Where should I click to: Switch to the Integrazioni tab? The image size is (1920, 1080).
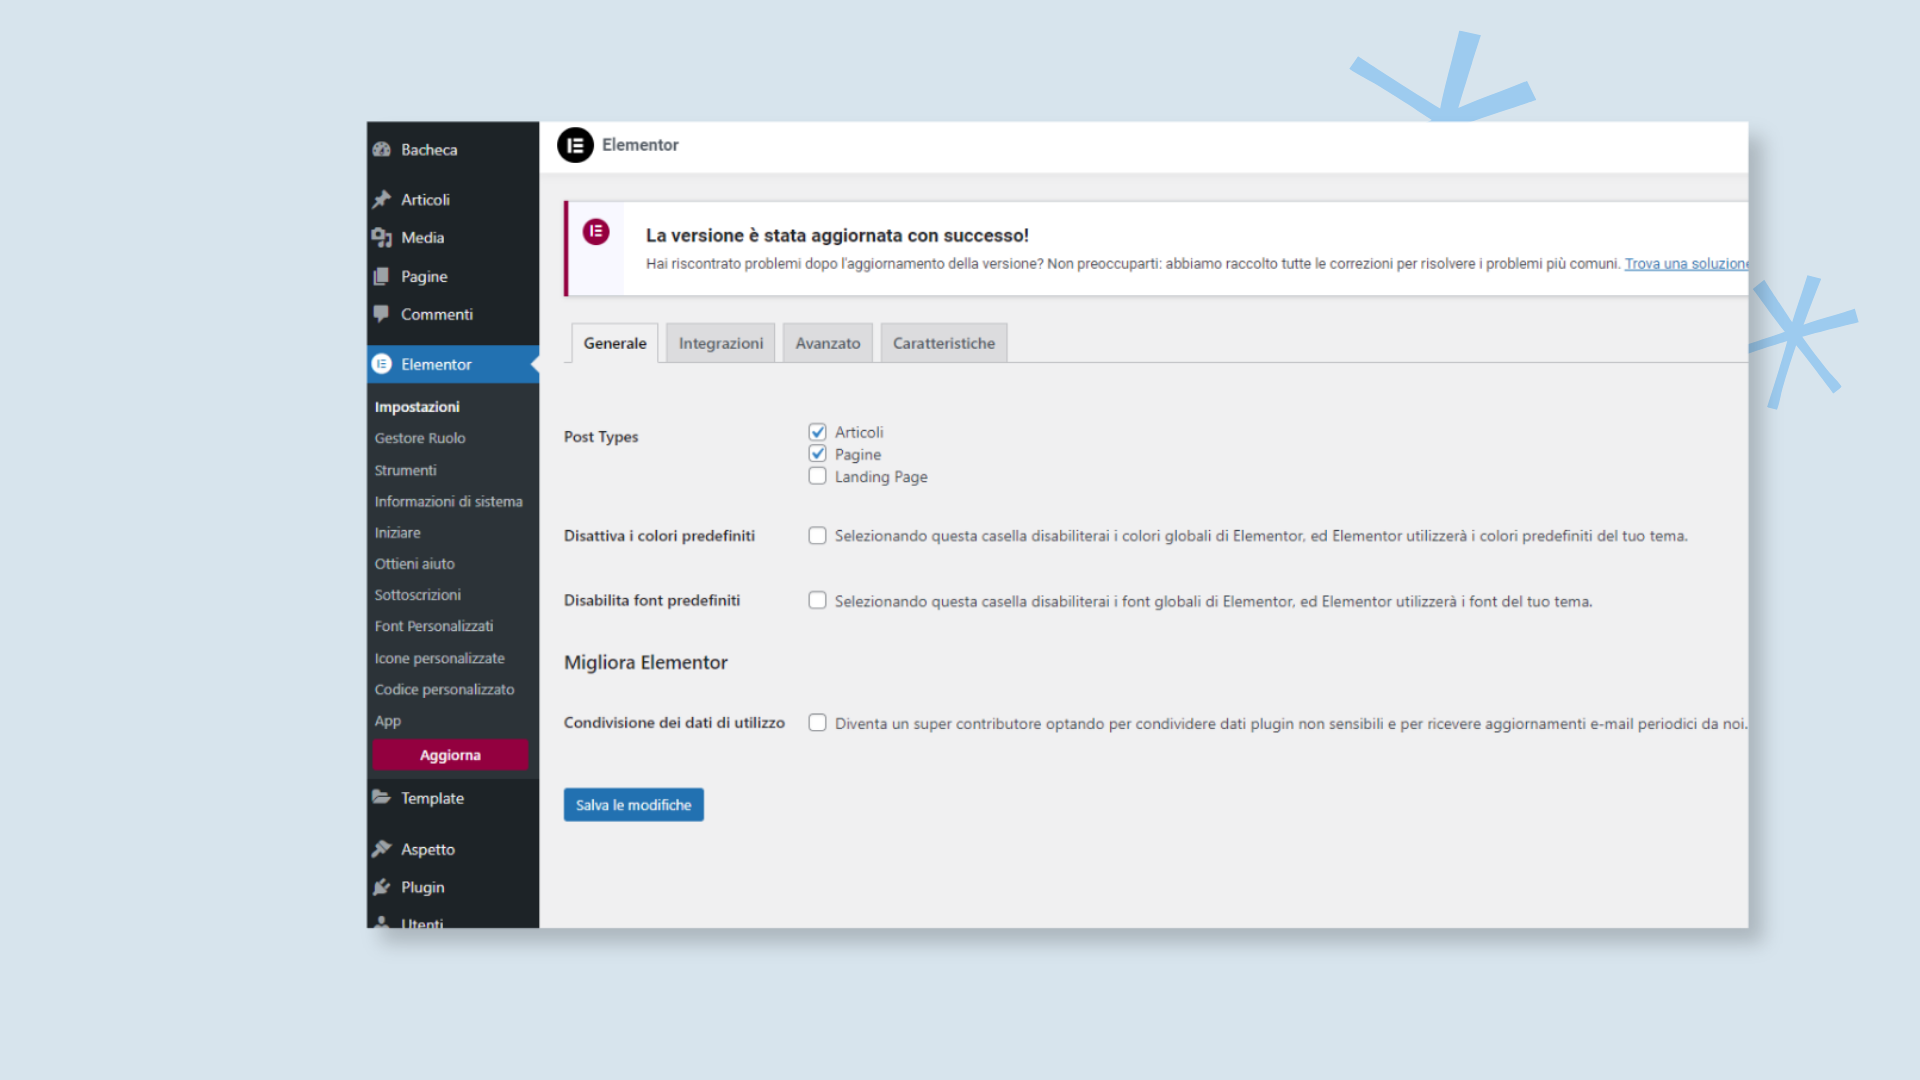coord(720,343)
